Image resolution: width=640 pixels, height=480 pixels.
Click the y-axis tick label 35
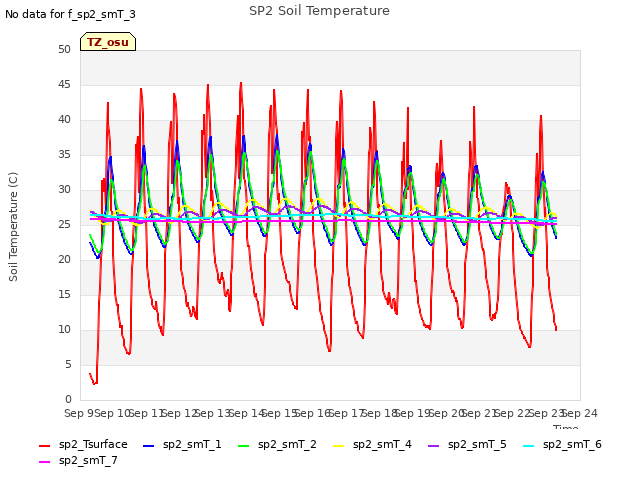pyautogui.click(x=64, y=154)
